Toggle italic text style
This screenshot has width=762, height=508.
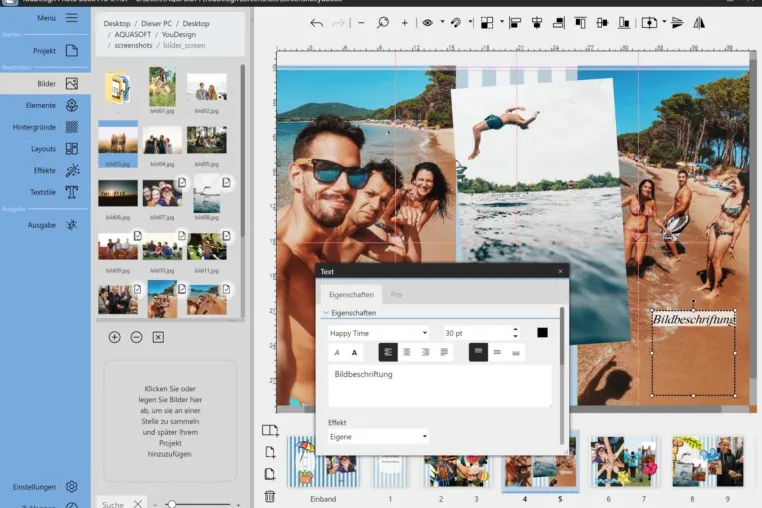click(x=337, y=352)
